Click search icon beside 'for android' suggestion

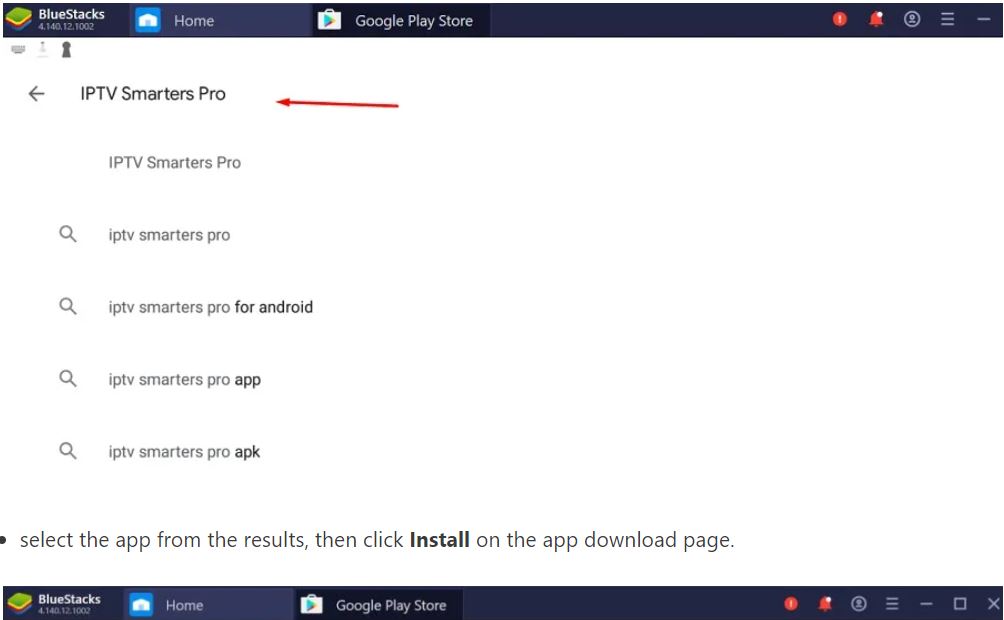[x=68, y=306]
